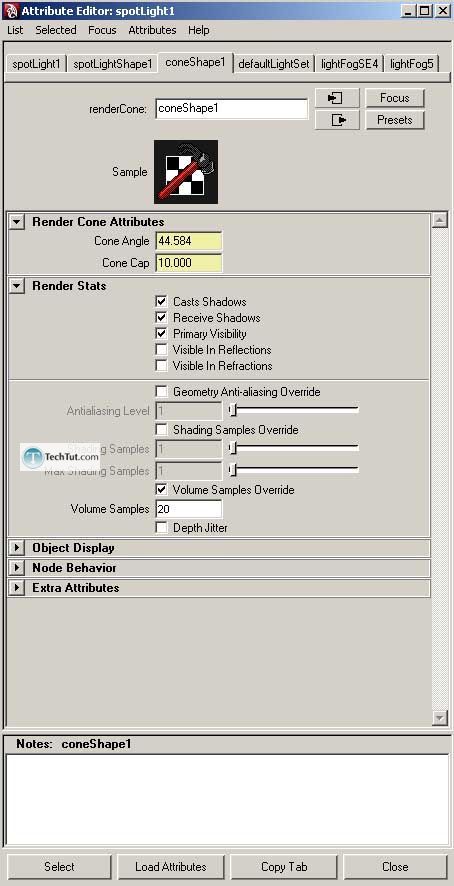Expand the Extra Attributes section
The image size is (454, 886).
pos(17,588)
